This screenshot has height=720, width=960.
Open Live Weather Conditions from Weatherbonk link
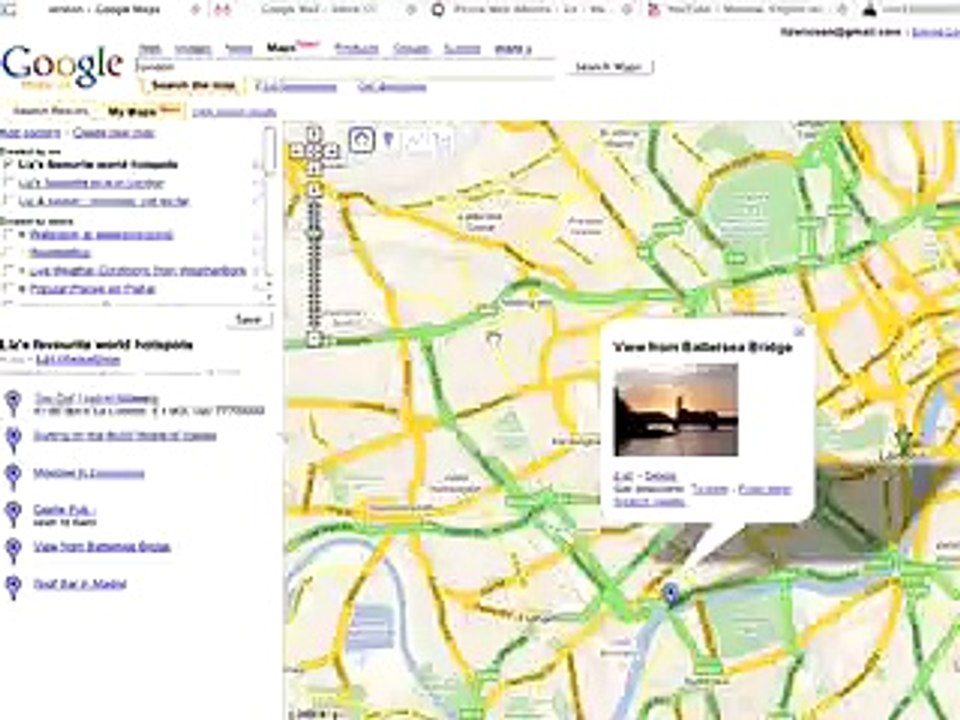[x=138, y=270]
